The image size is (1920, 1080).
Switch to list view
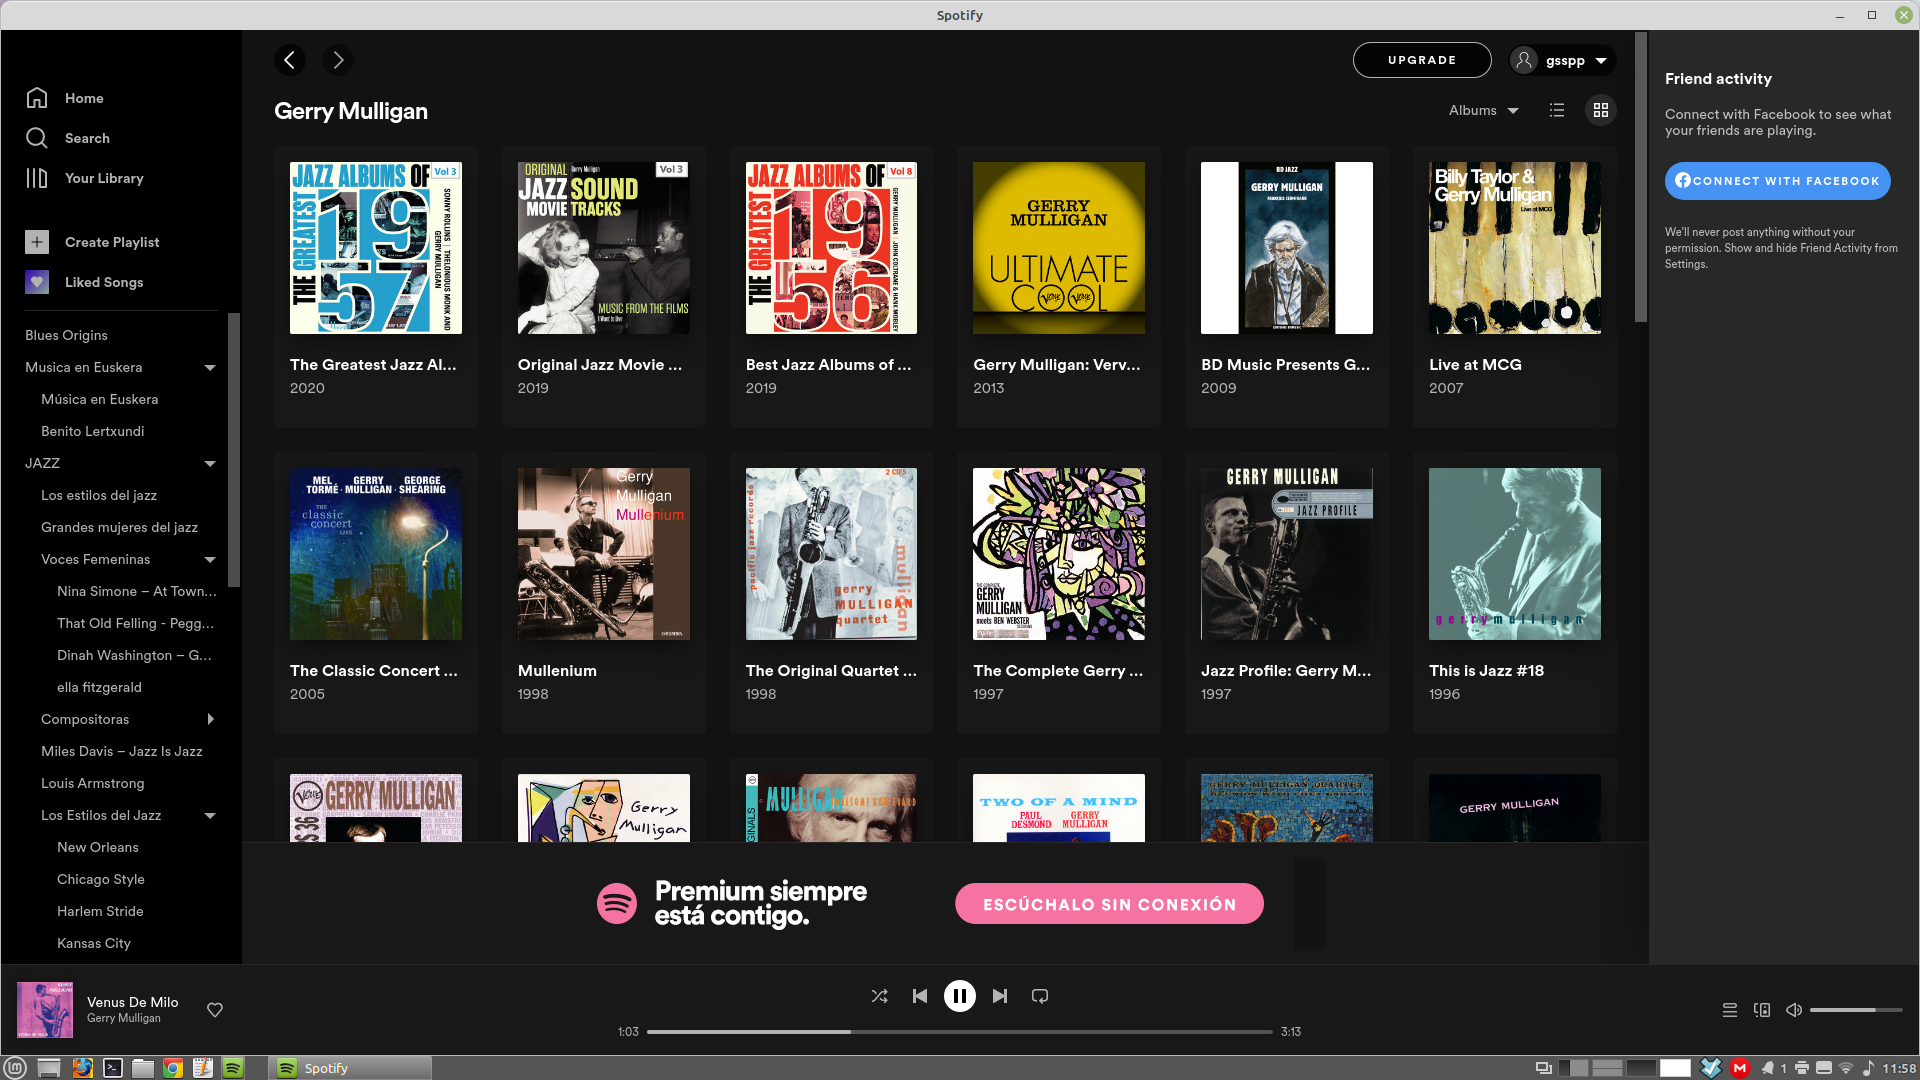[x=1557, y=110]
